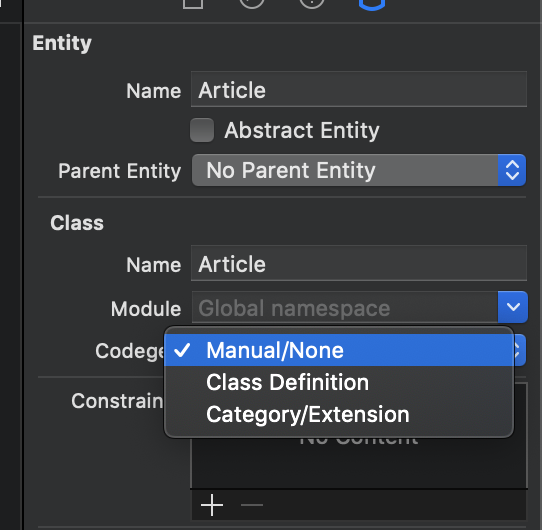Click the Global namespace combo box field

point(345,307)
